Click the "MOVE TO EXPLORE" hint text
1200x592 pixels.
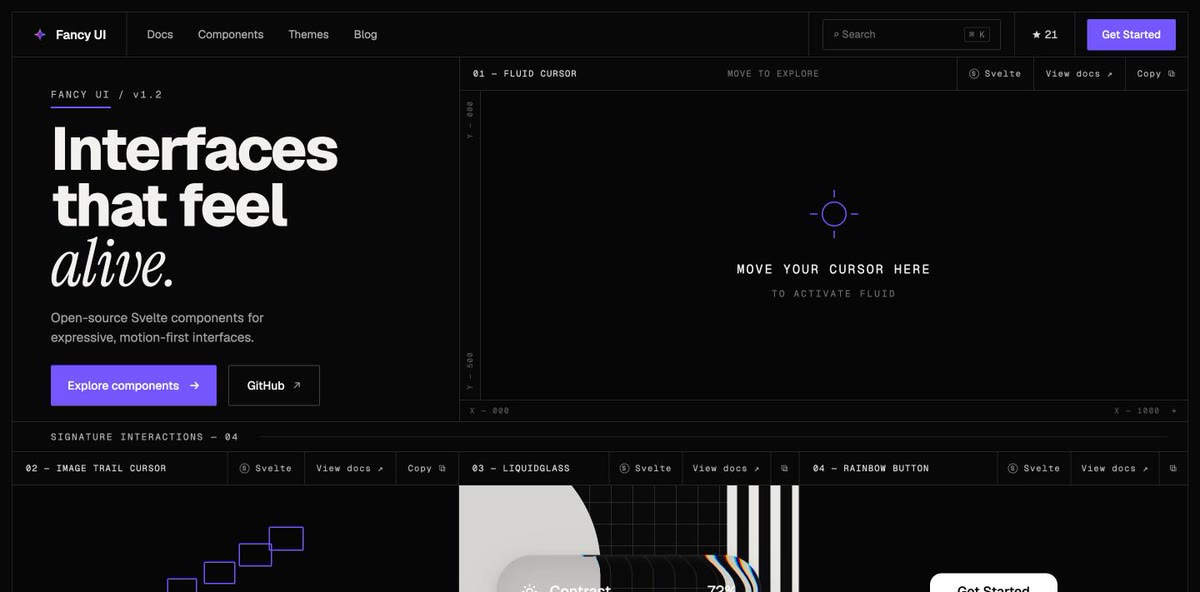tap(773, 74)
